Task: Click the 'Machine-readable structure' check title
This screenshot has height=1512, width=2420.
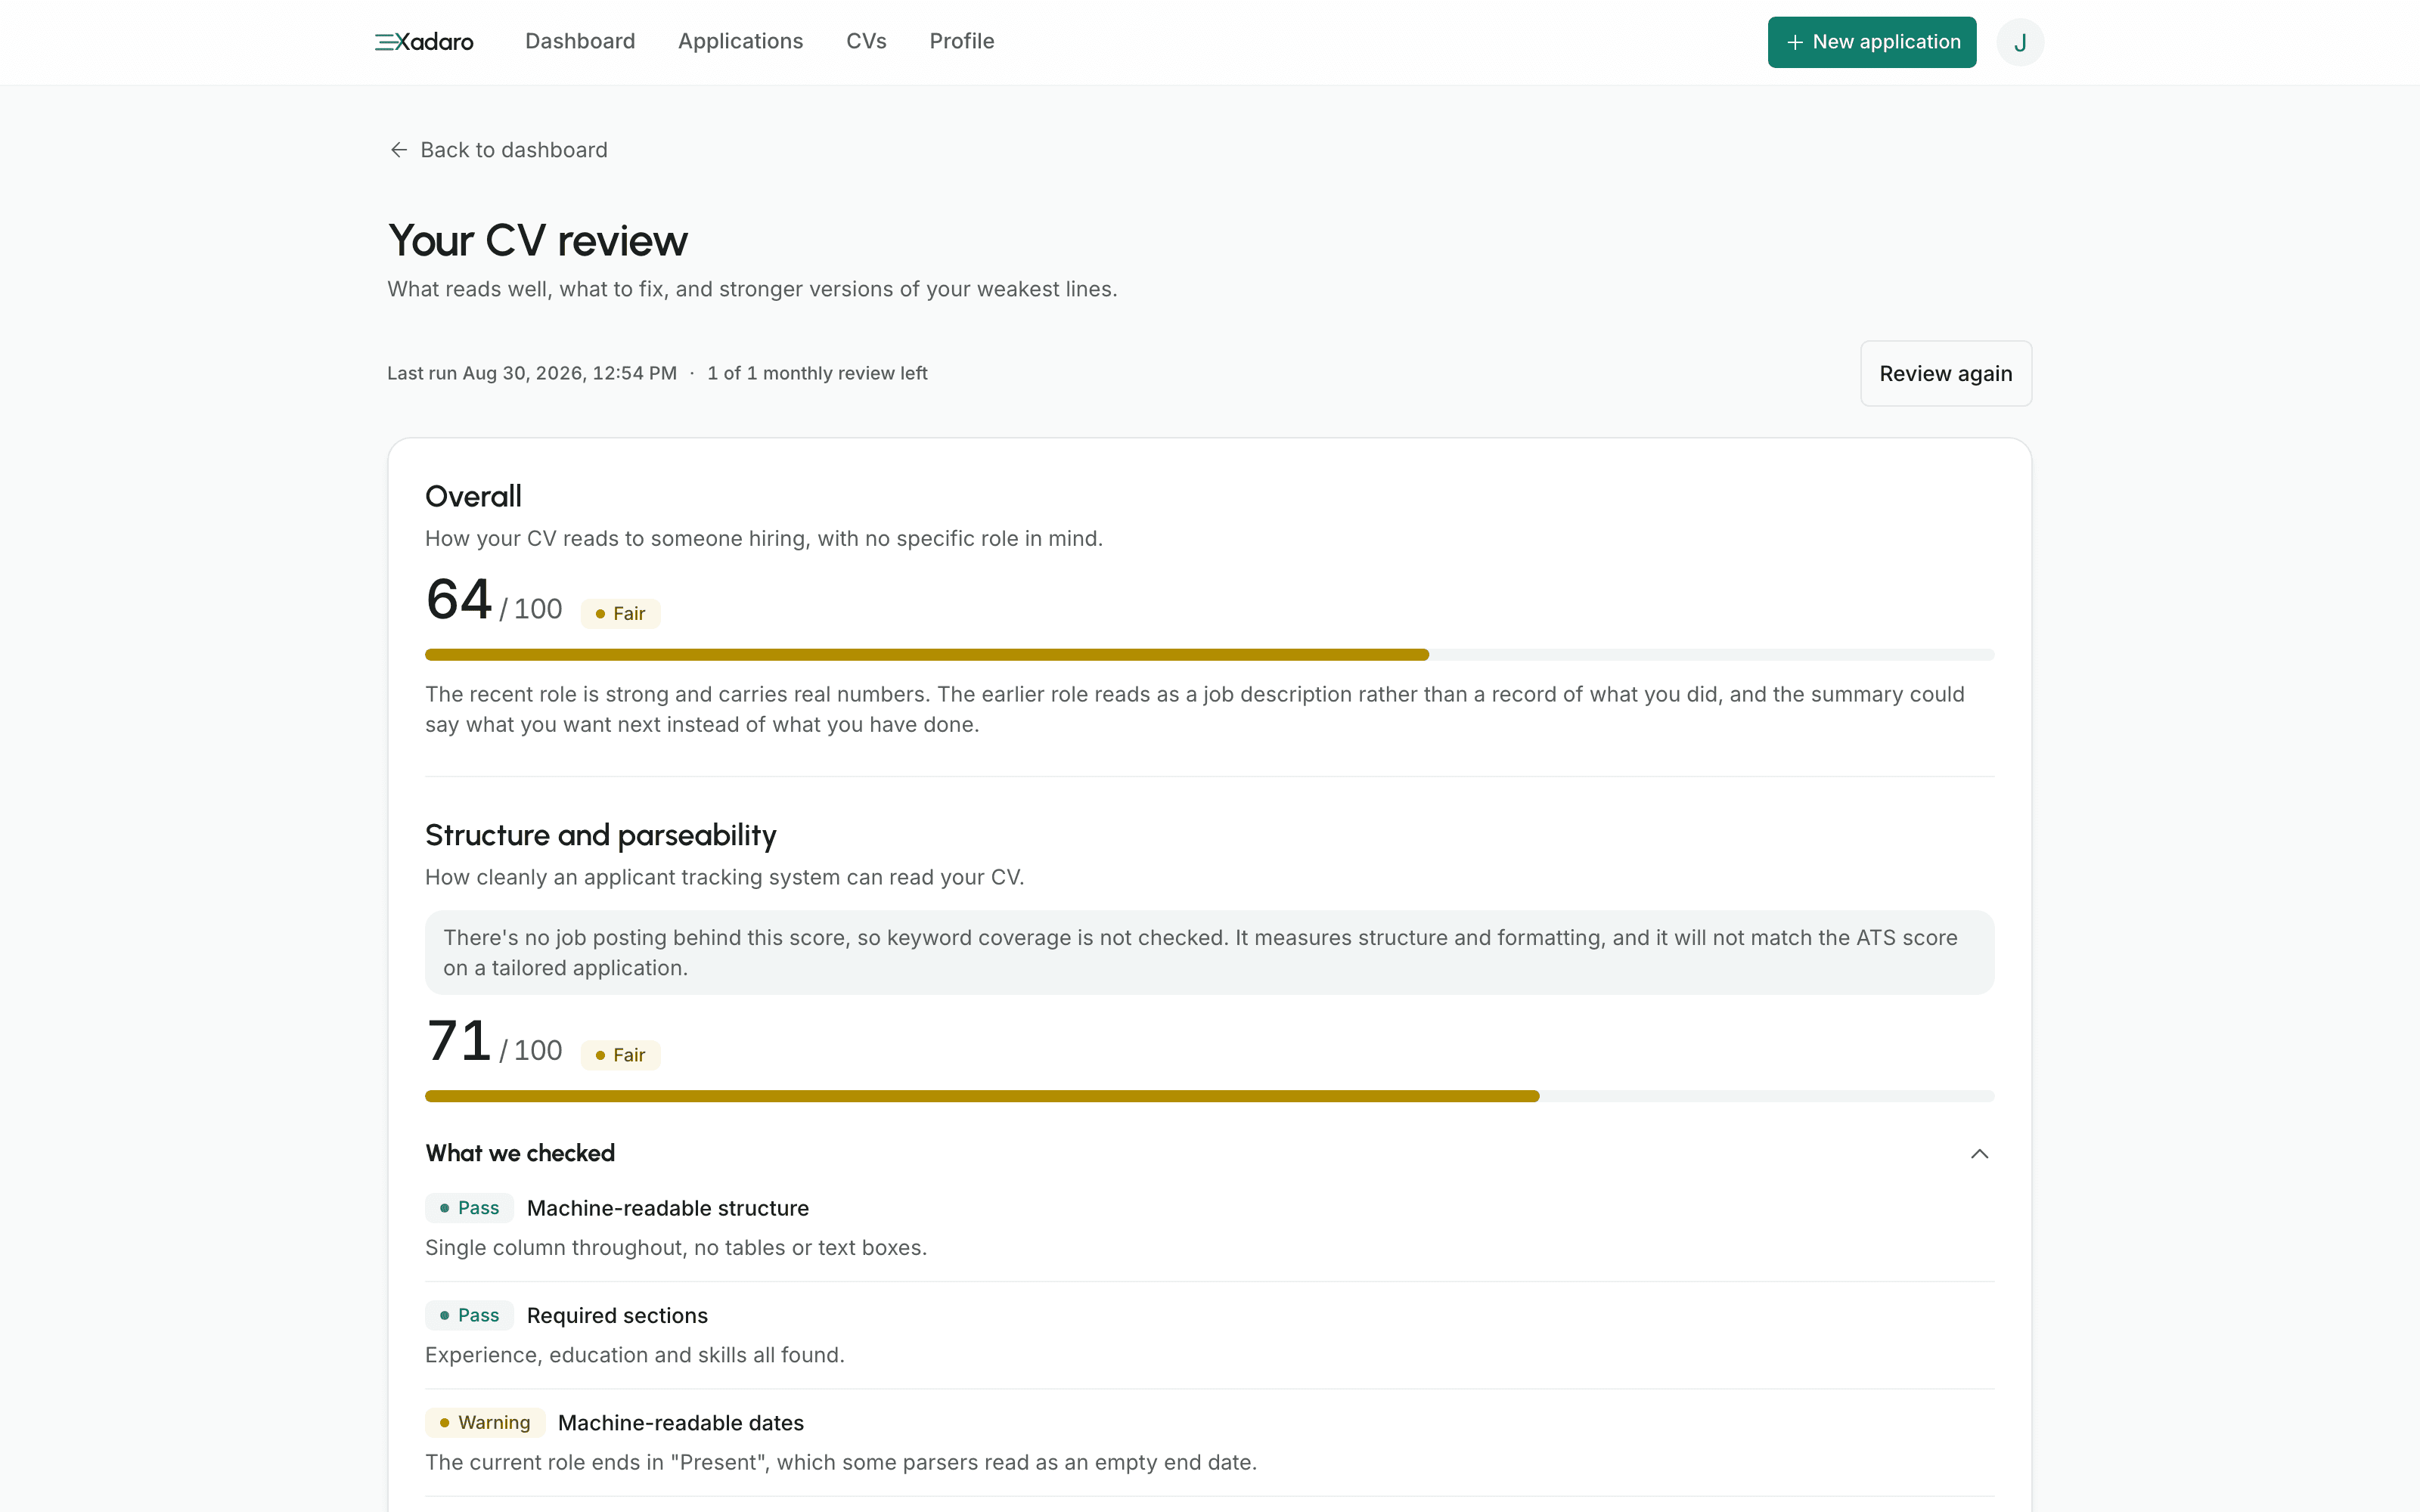Action: coord(668,1208)
